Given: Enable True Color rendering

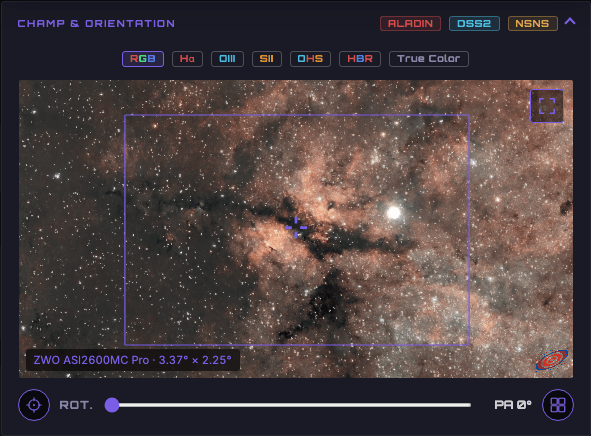Looking at the screenshot, I should point(429,59).
